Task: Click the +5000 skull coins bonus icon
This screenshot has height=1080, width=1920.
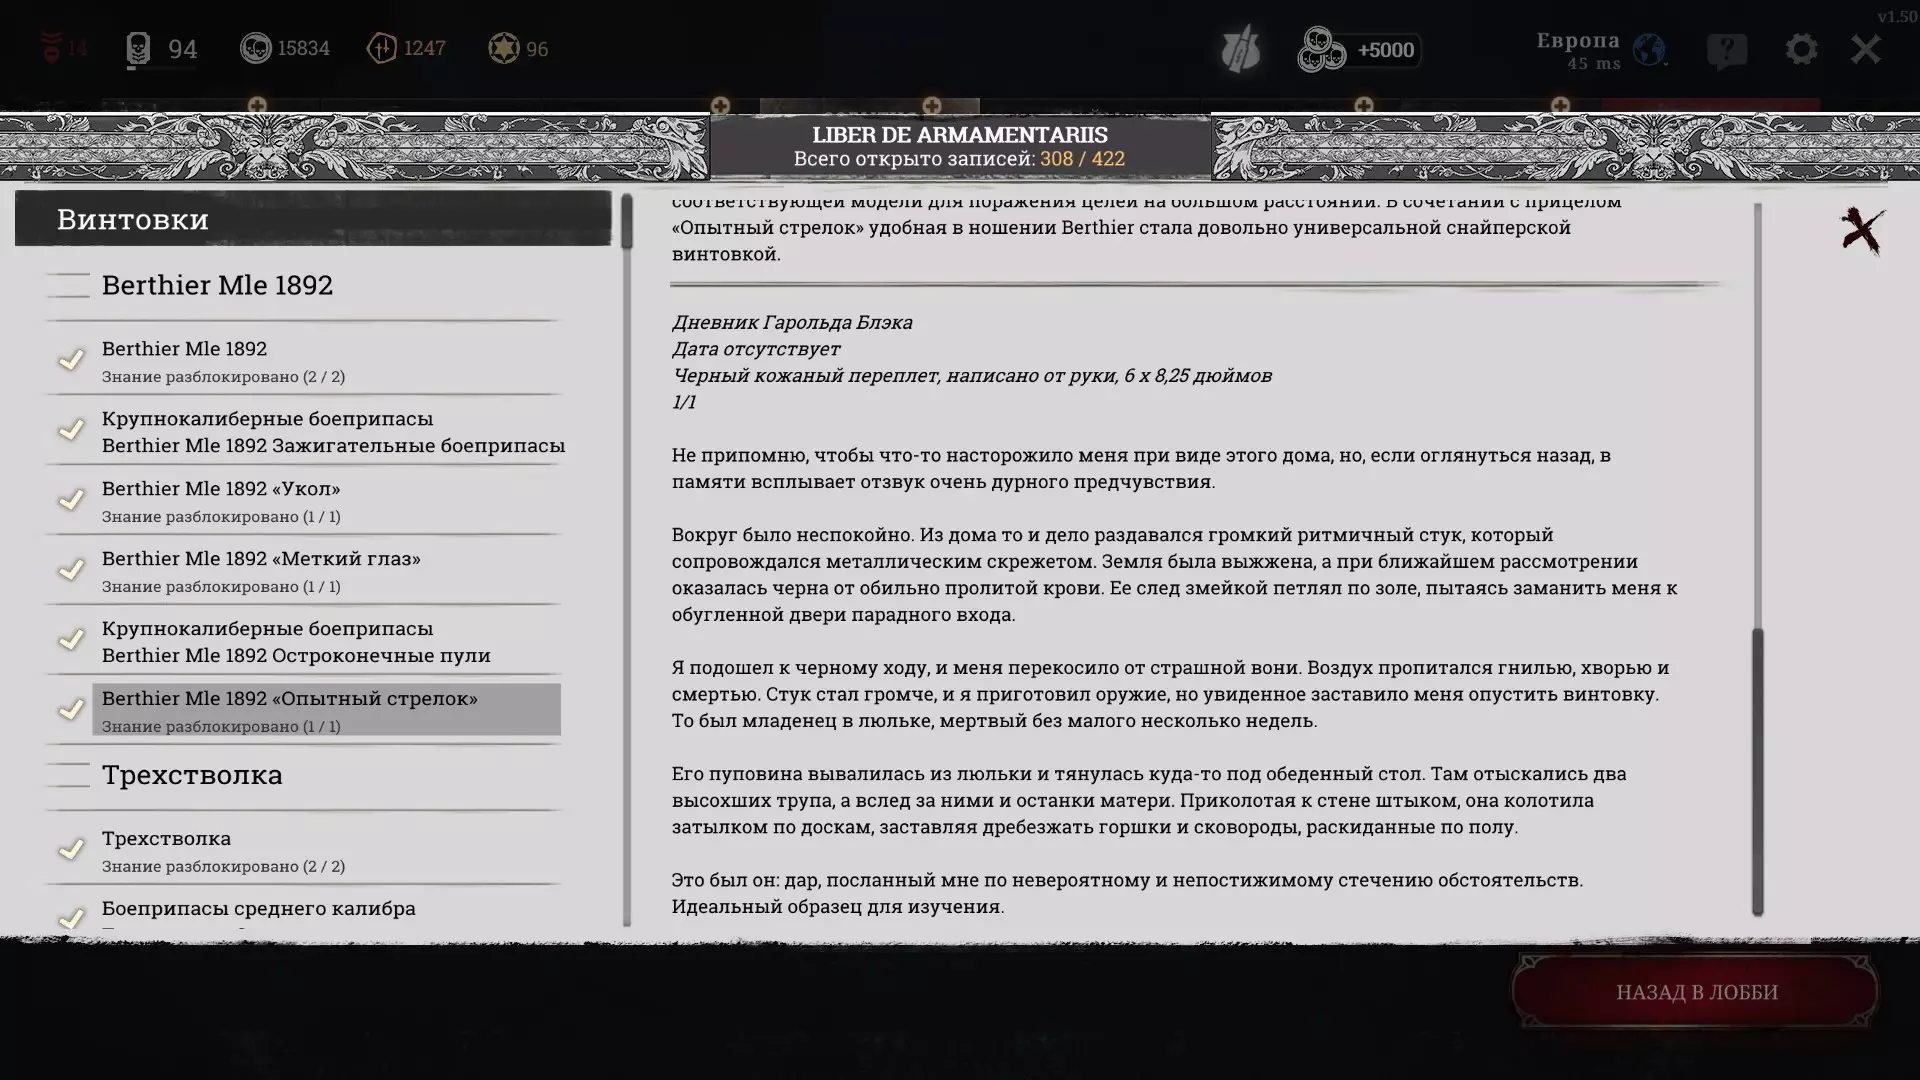Action: (x=1320, y=50)
